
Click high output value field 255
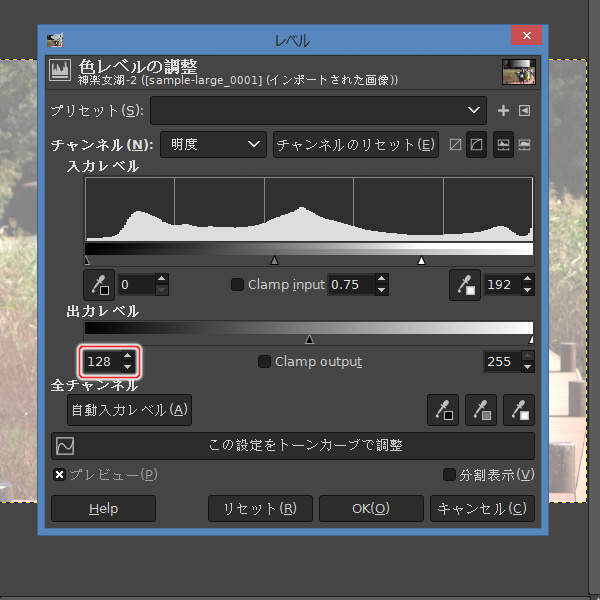[504, 362]
